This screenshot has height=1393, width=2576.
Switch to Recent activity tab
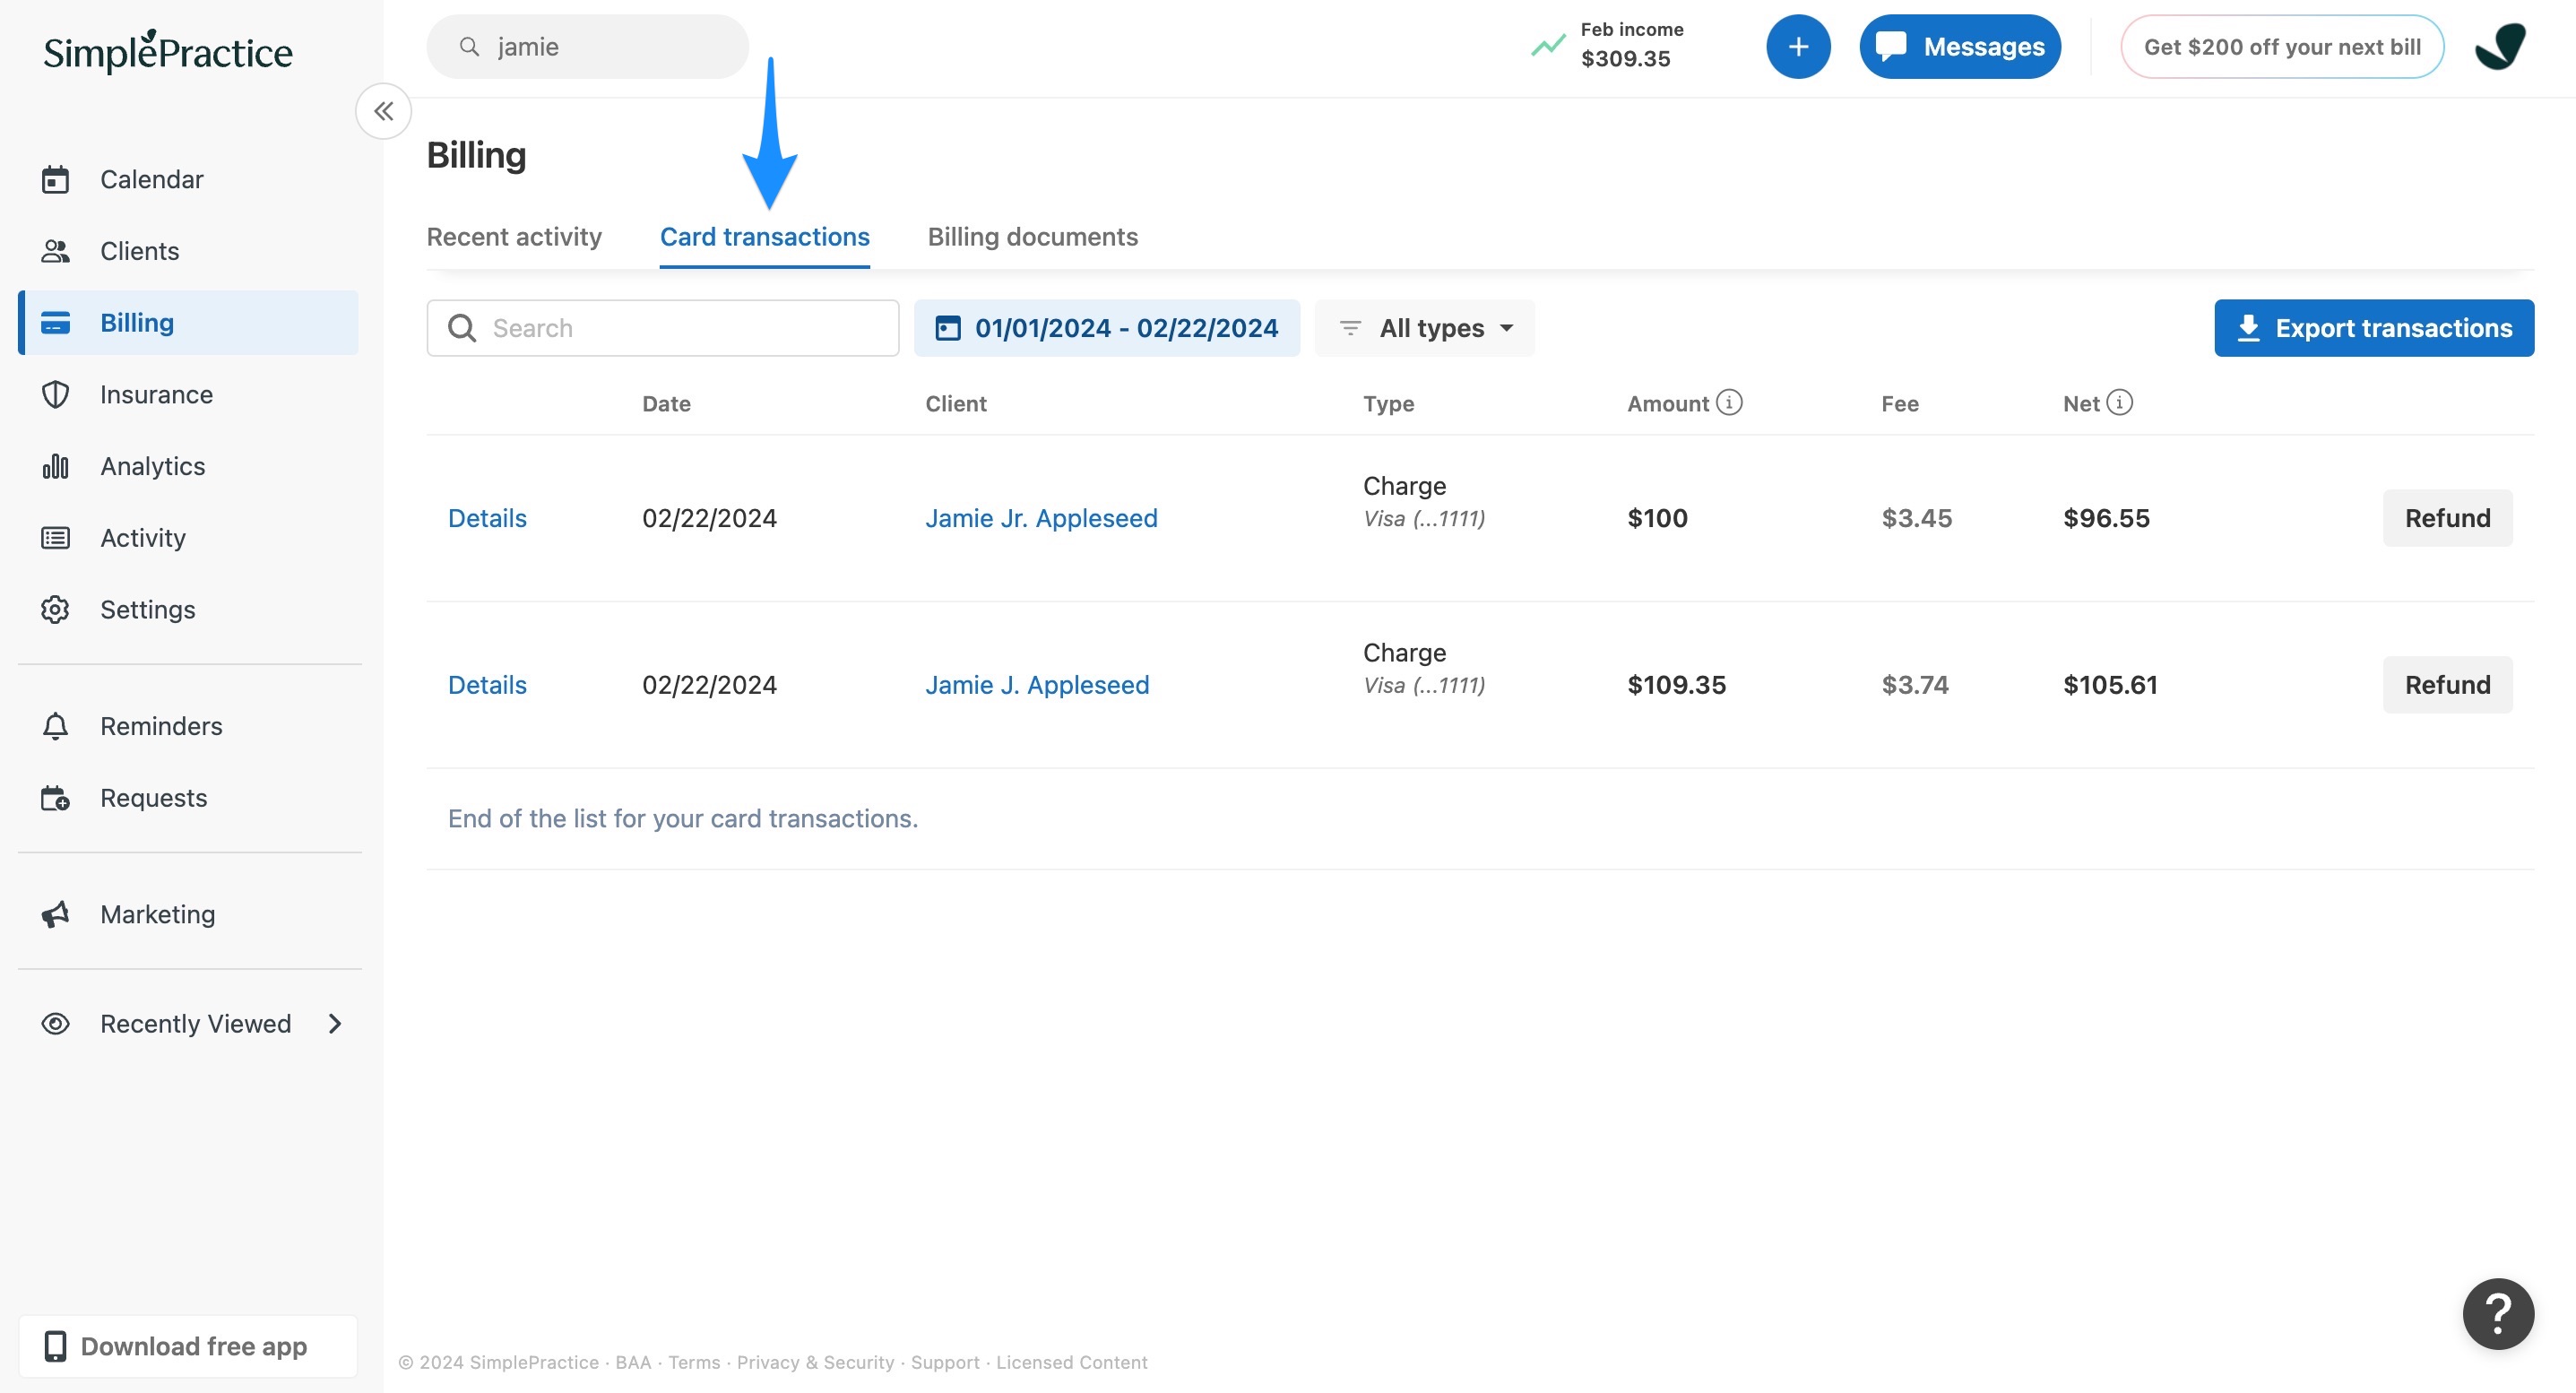click(x=514, y=237)
